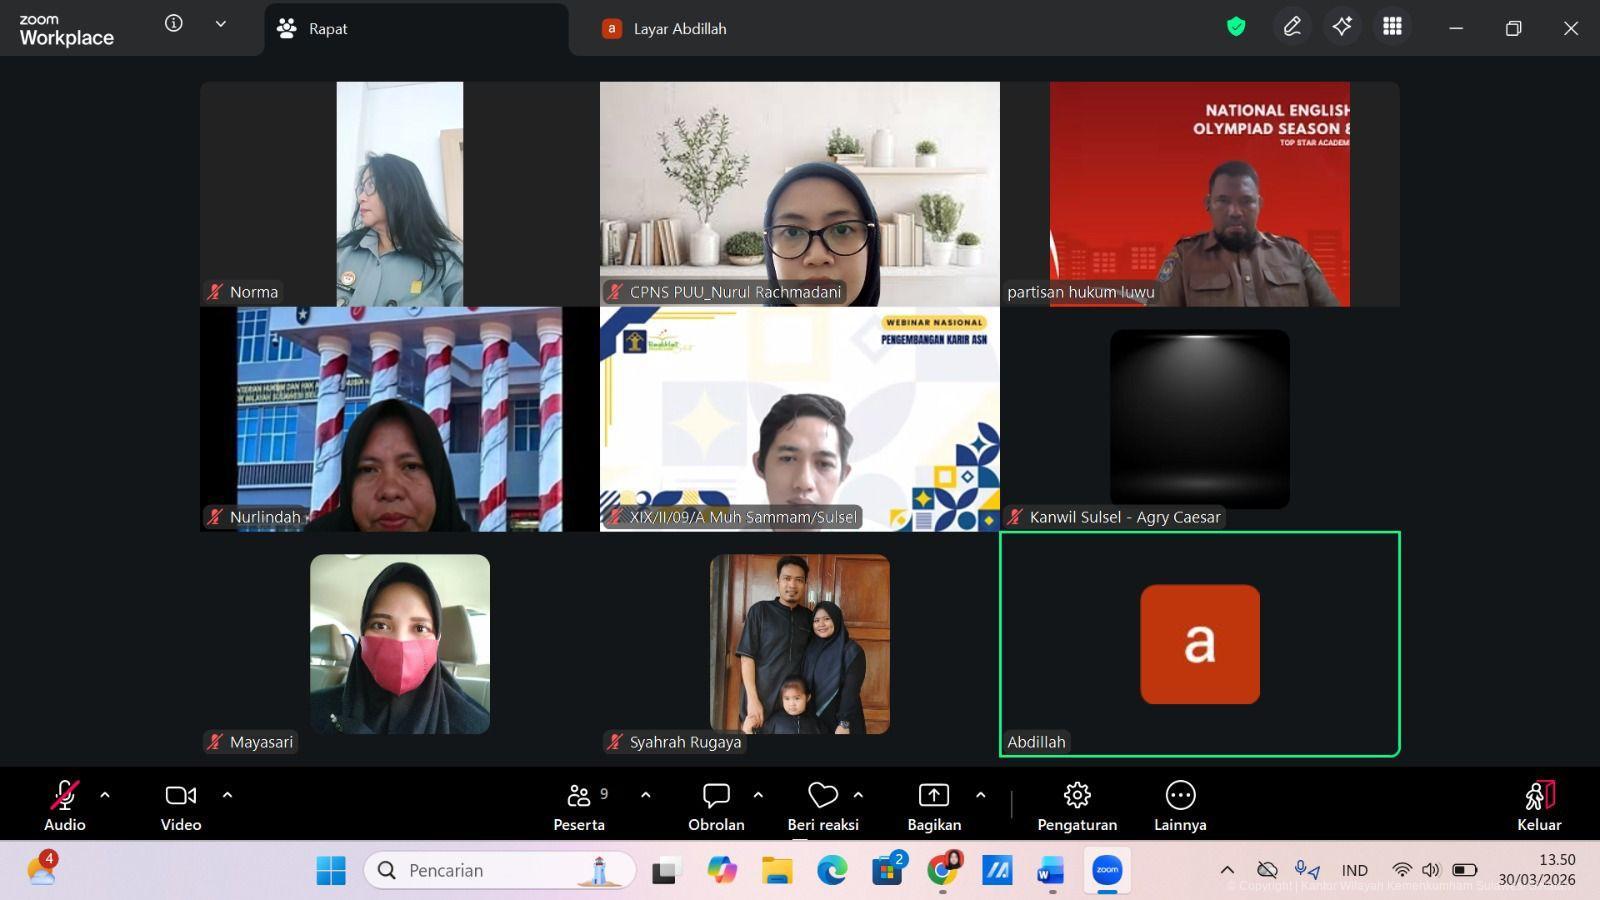Click the green encryption shield icon
Screen dimensions: 1600x900
(1236, 27)
